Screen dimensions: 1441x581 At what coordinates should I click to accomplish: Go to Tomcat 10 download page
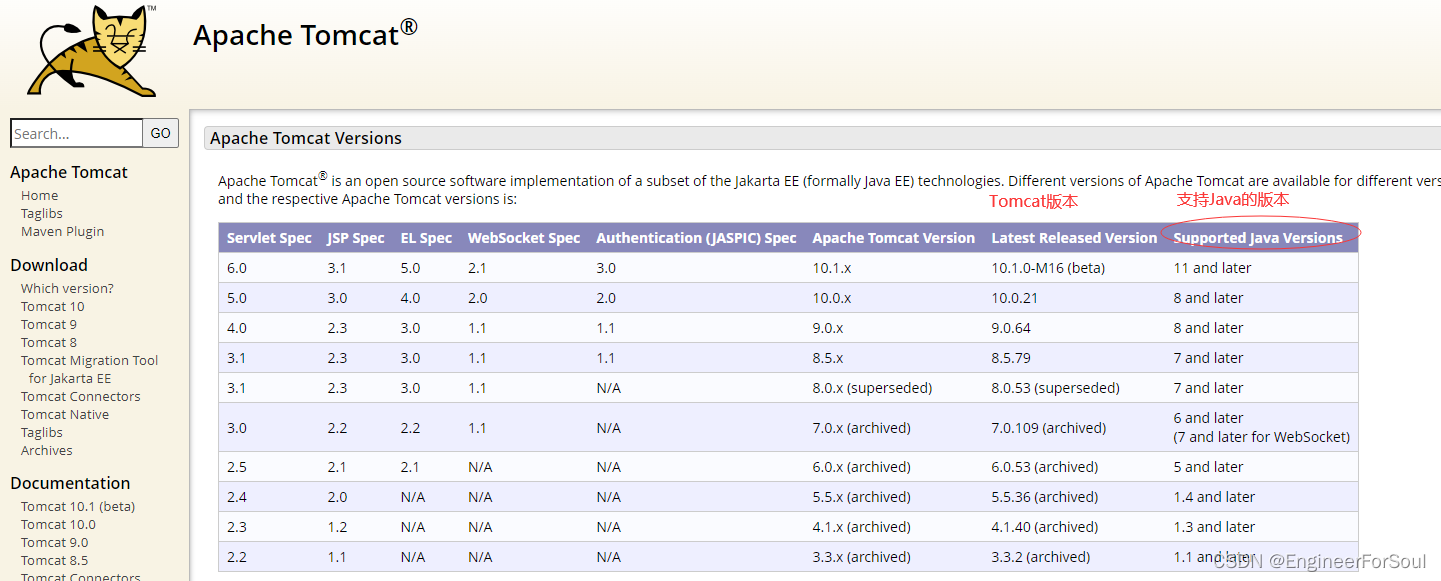53,306
